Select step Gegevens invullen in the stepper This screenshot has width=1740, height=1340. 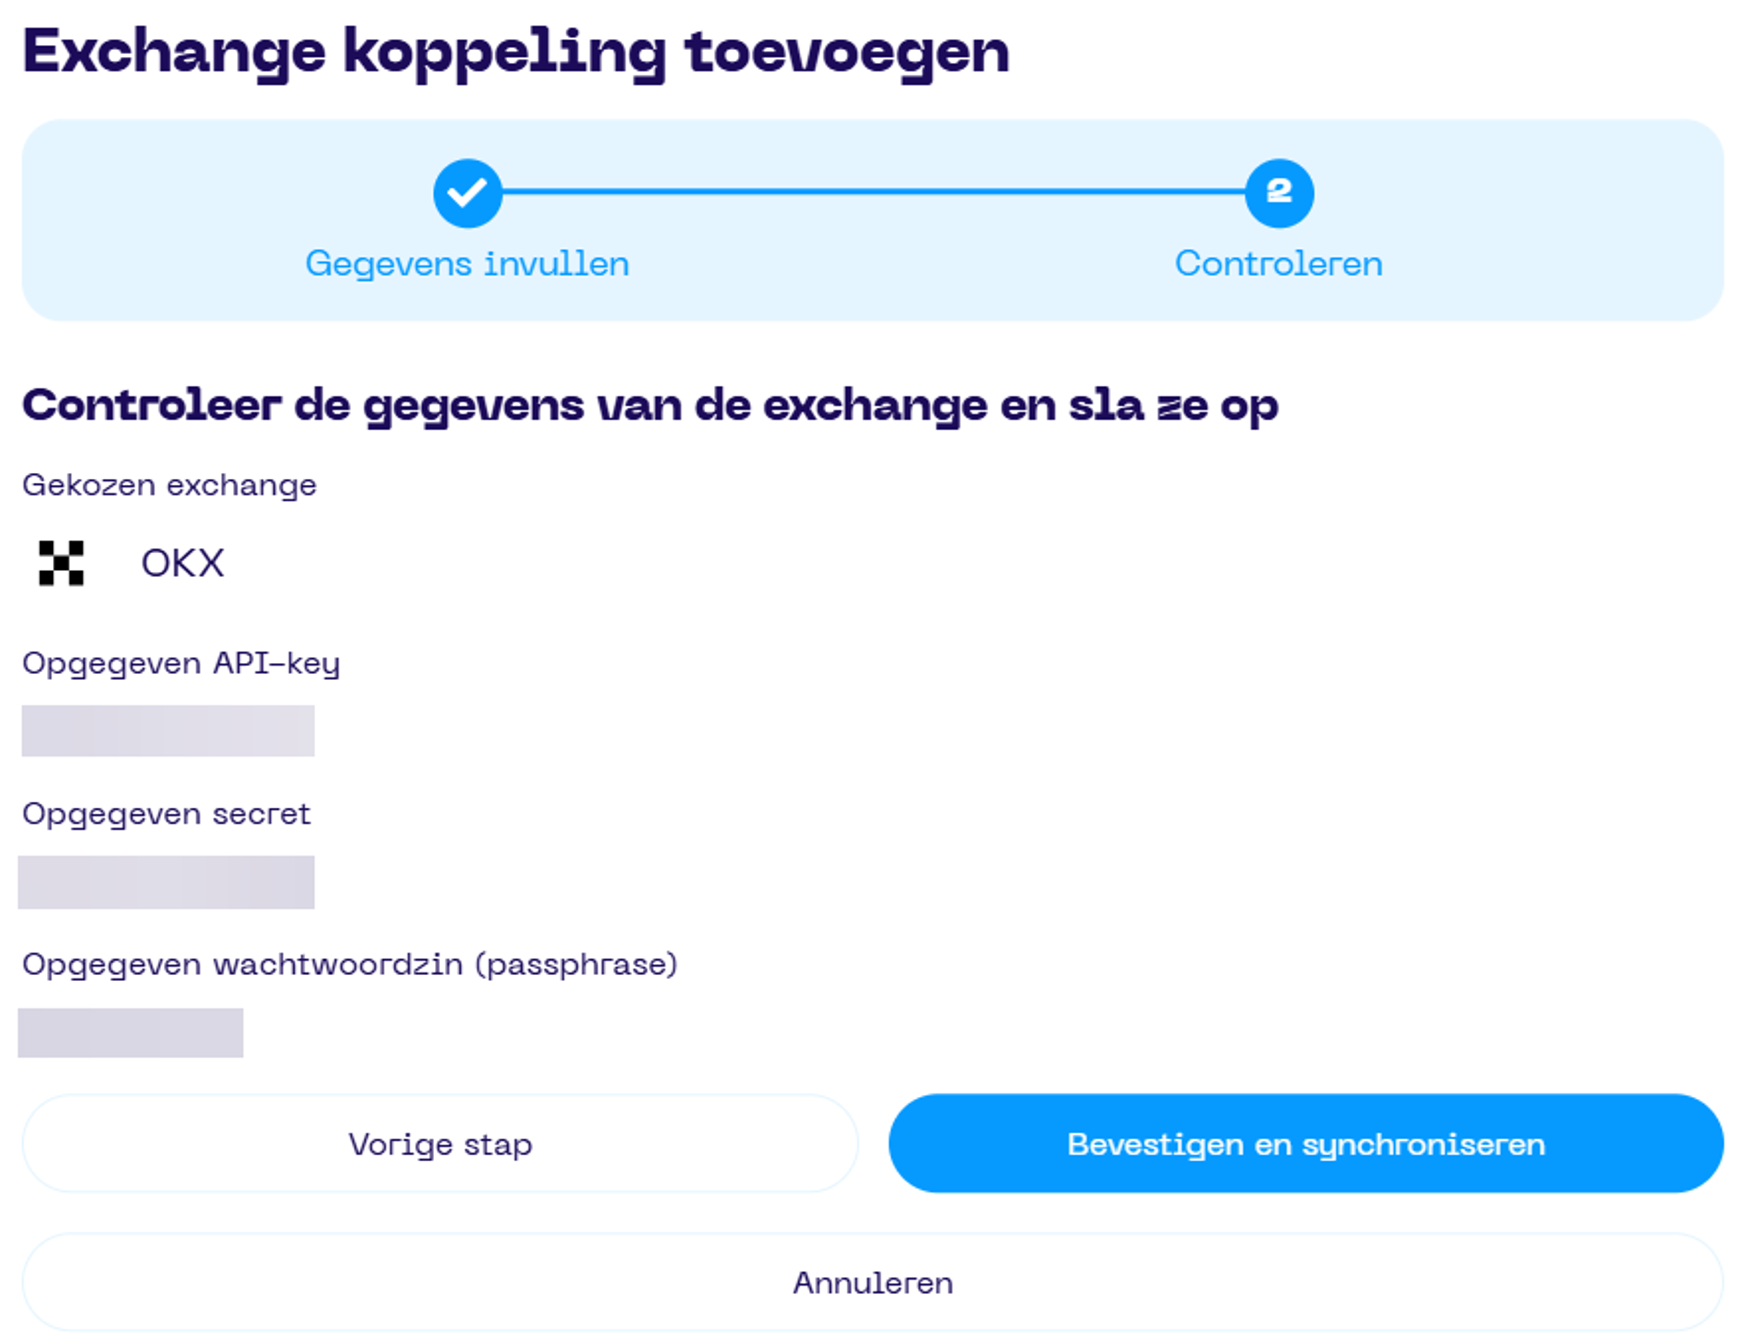467,262
